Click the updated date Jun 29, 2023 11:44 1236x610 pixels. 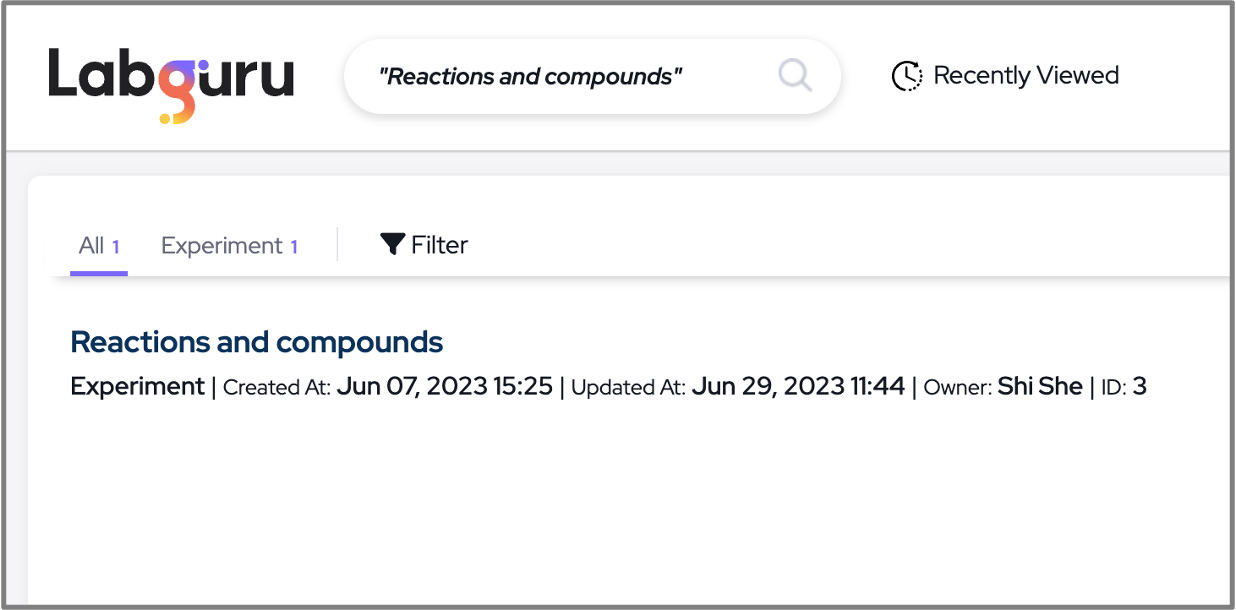[x=798, y=386]
